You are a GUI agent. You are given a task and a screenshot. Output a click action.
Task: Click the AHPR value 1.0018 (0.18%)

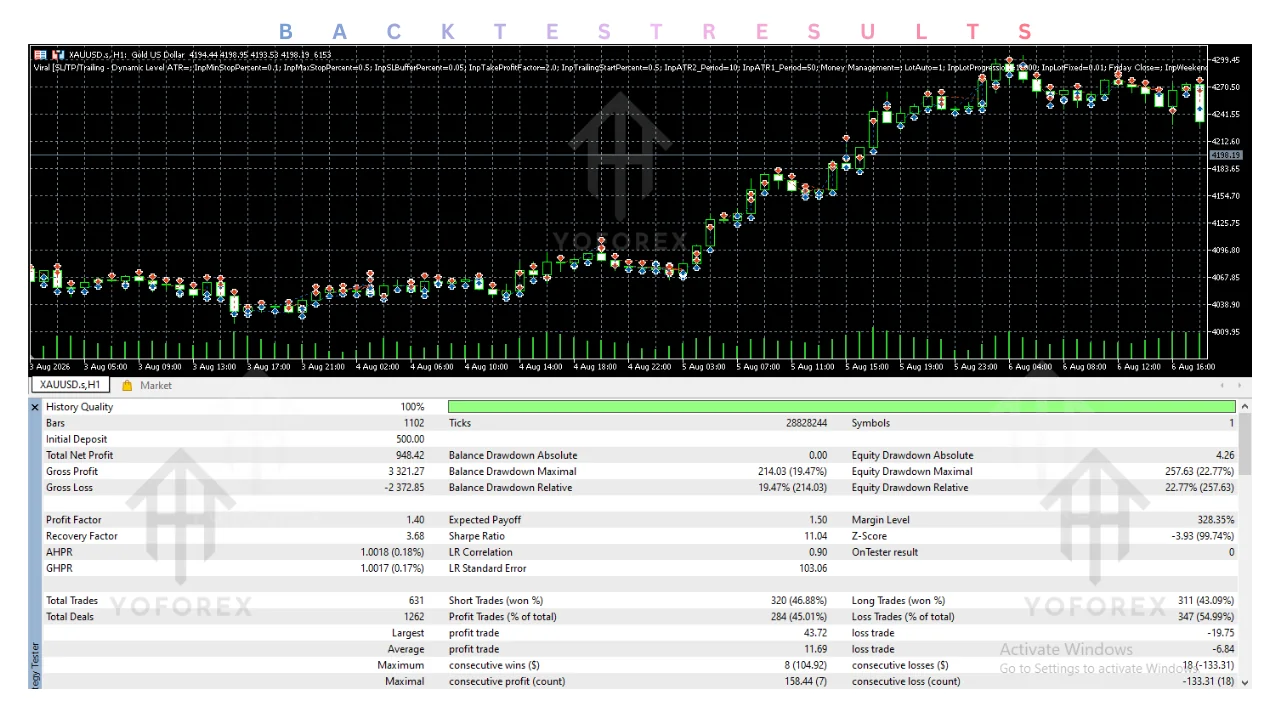pyautogui.click(x=392, y=552)
